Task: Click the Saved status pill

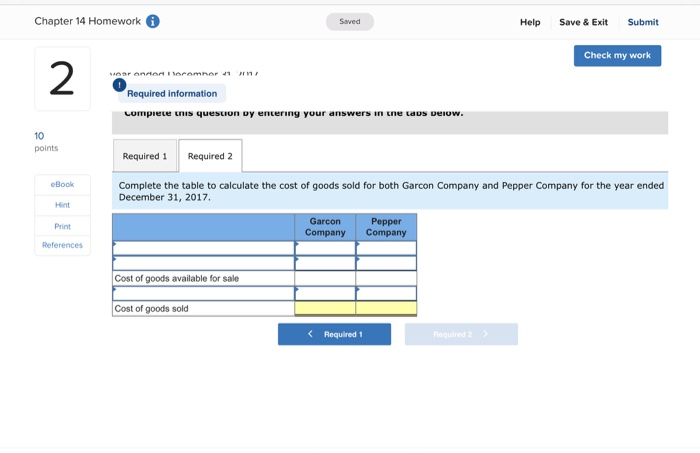Action: (x=350, y=21)
